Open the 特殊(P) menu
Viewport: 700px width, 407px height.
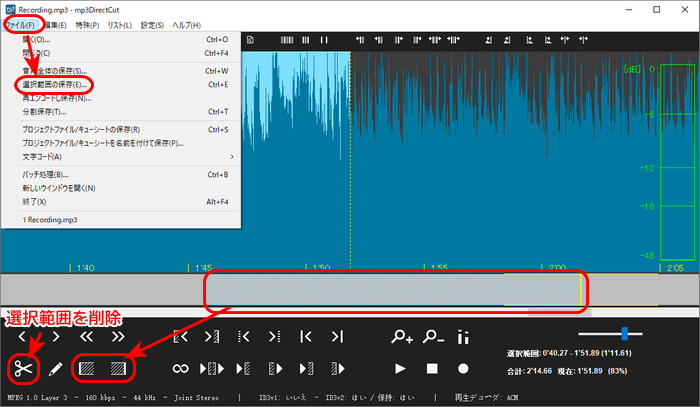pyautogui.click(x=87, y=25)
